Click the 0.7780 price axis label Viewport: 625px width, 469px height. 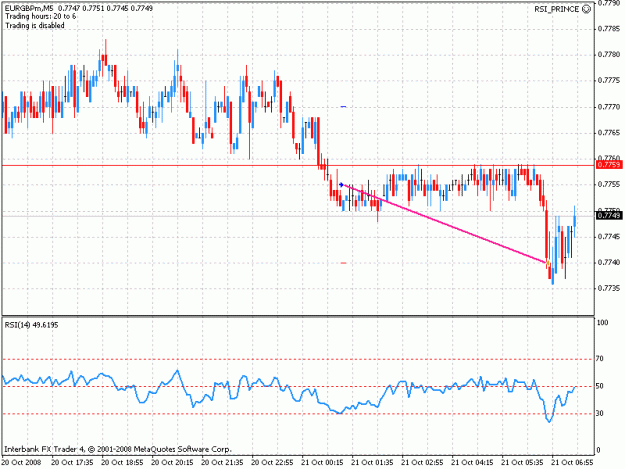coord(609,55)
